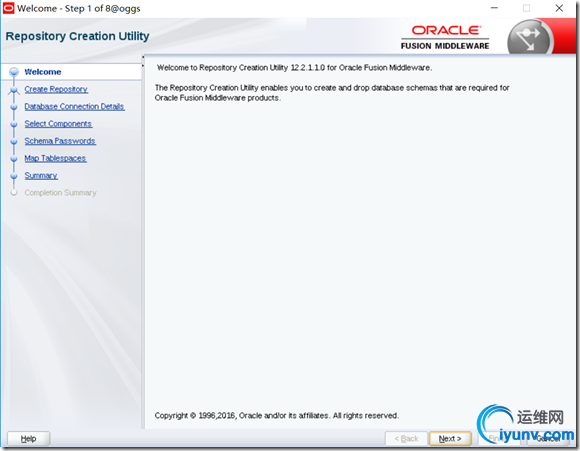Click the Help button
The width and height of the screenshot is (580, 451).
(28, 439)
